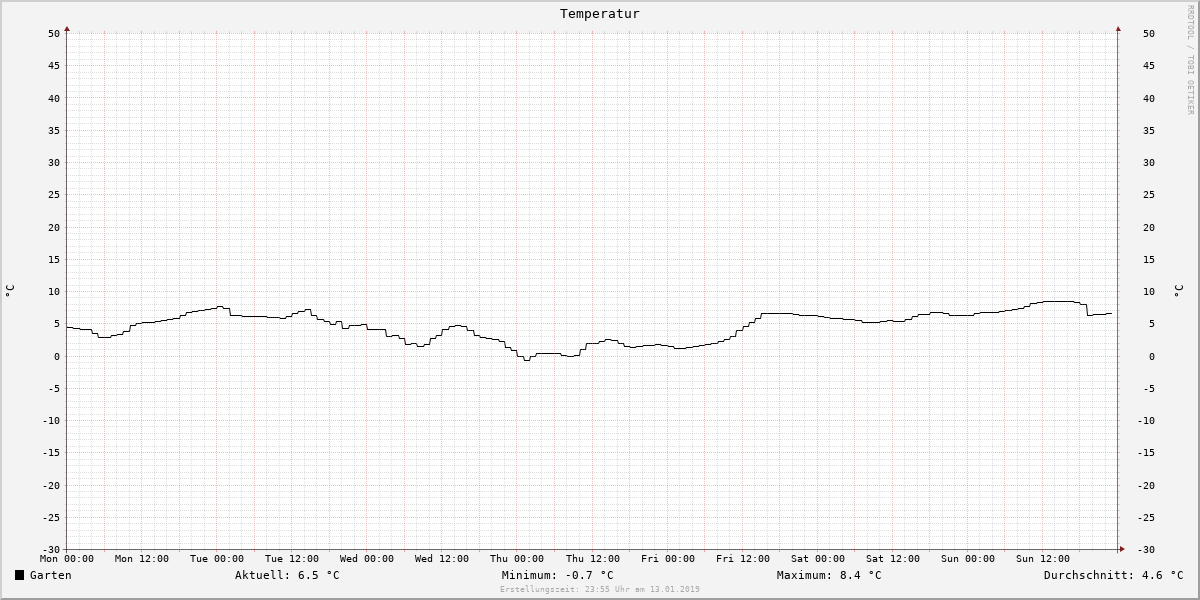Click the 'Maximum: 8.4 °C' reading
Screen dimensions: 1200x600
pyautogui.click(x=829, y=575)
